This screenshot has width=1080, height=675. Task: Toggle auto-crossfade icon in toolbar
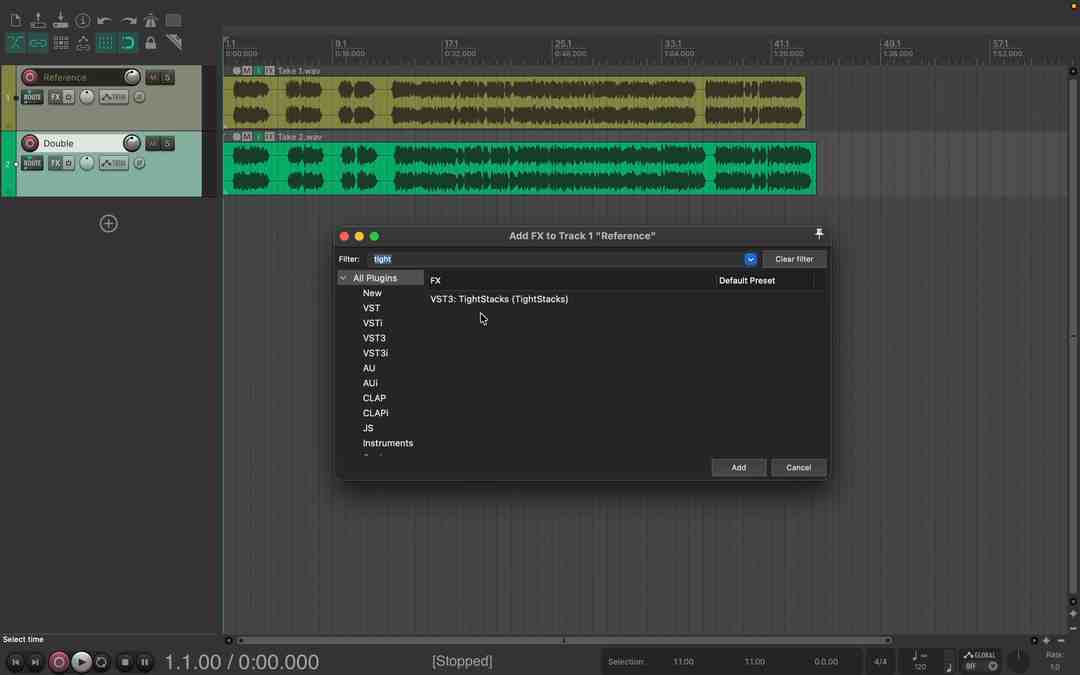[x=16, y=43]
